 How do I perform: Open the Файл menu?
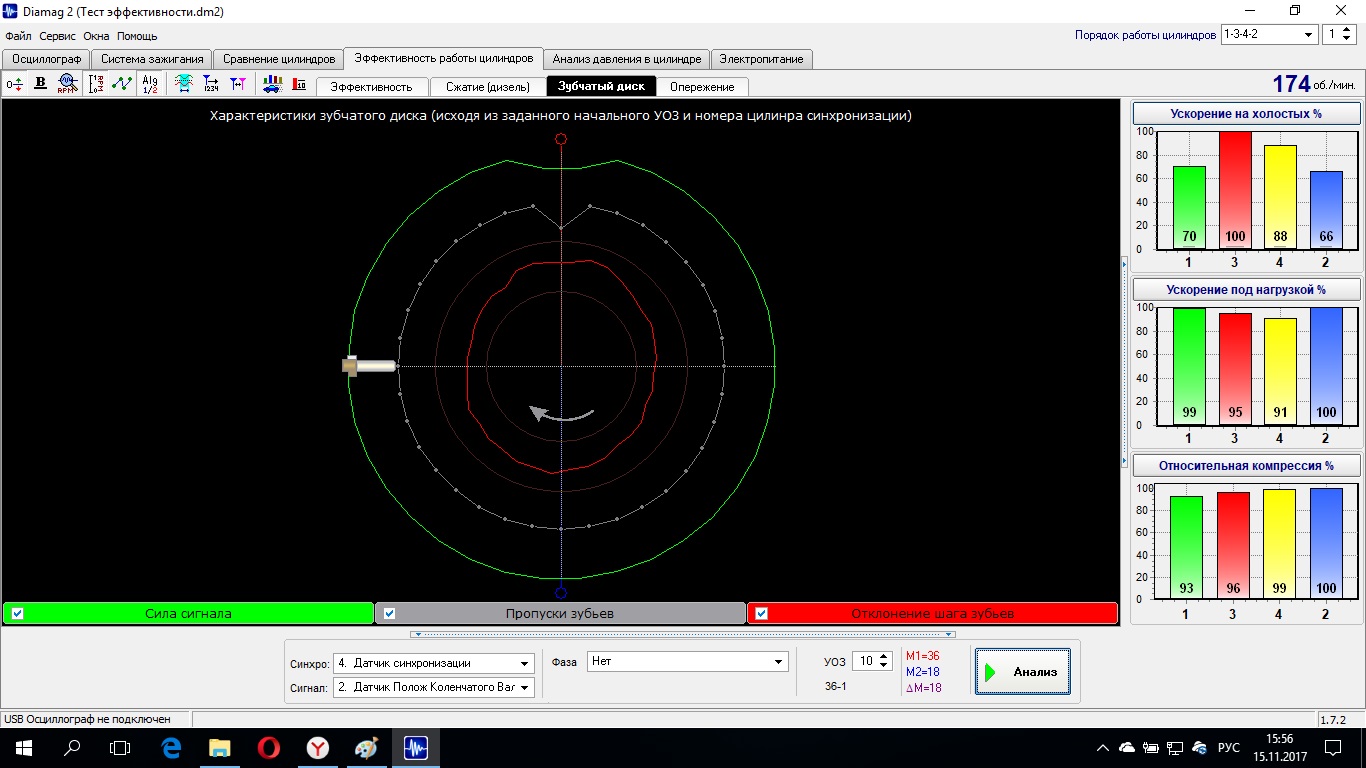coord(18,36)
